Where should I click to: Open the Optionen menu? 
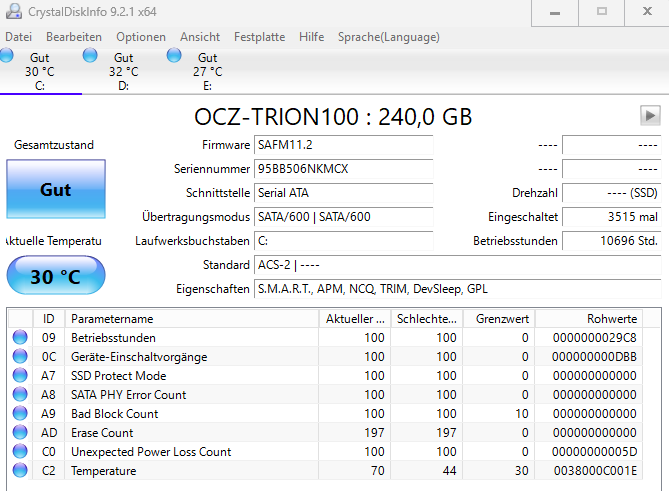[141, 37]
